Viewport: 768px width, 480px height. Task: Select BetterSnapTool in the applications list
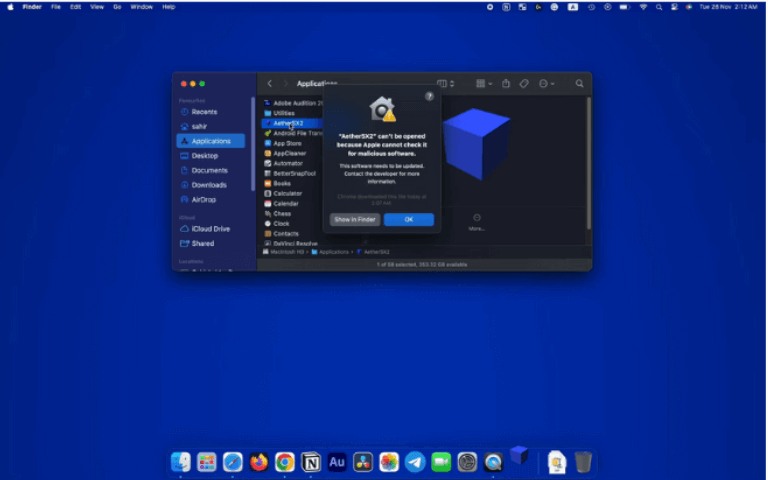293,173
